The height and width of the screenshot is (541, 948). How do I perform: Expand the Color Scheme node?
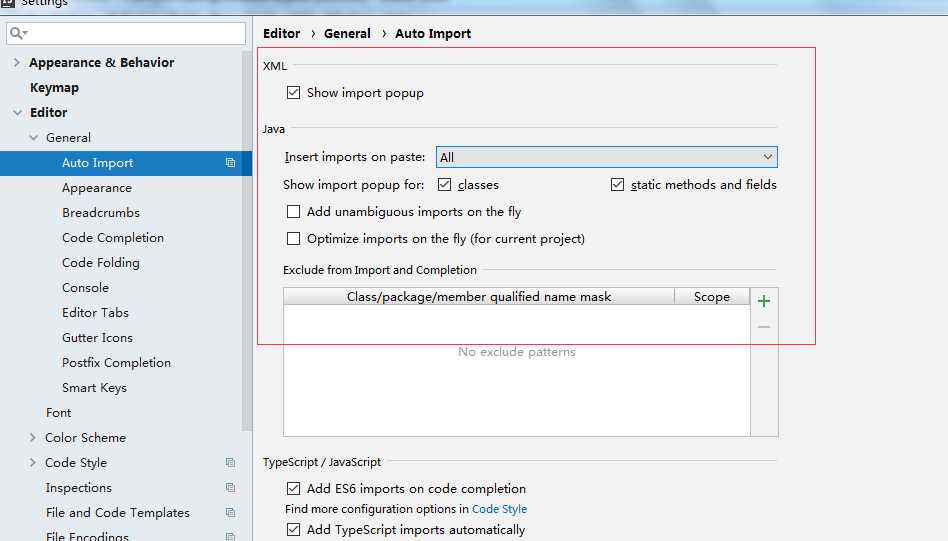coord(33,438)
